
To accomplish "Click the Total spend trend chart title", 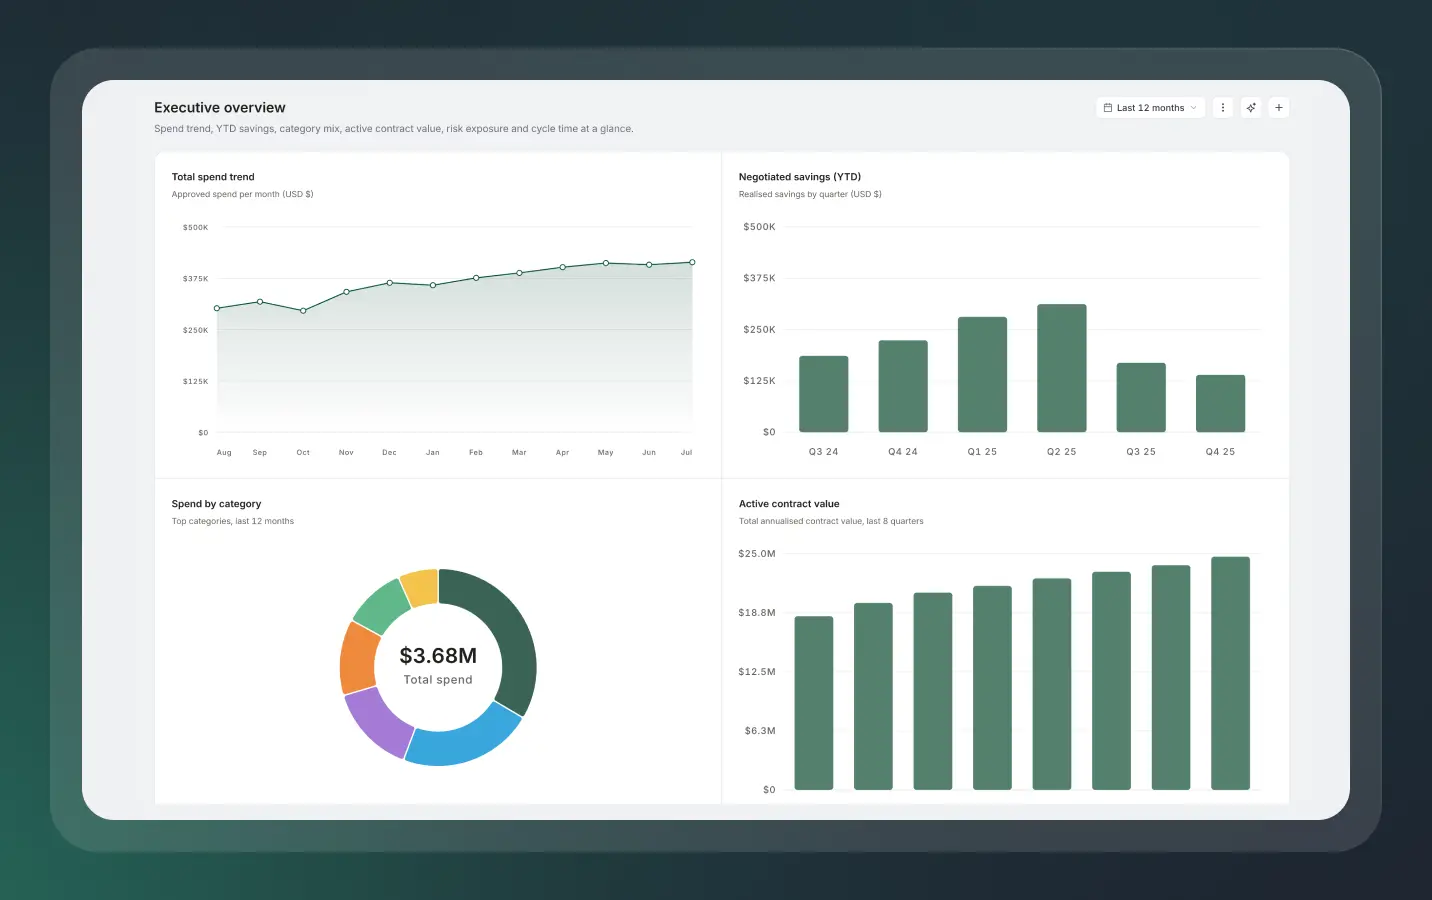I will pos(213,177).
